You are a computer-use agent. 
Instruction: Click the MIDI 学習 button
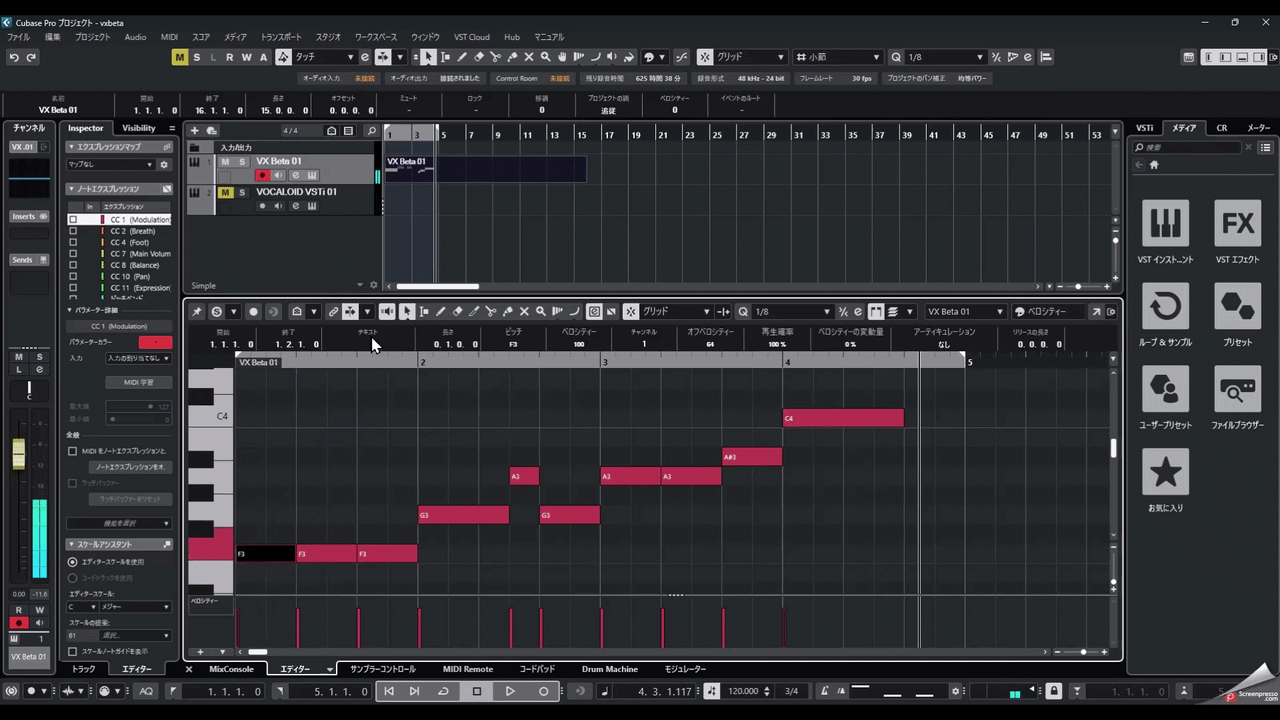coord(138,382)
